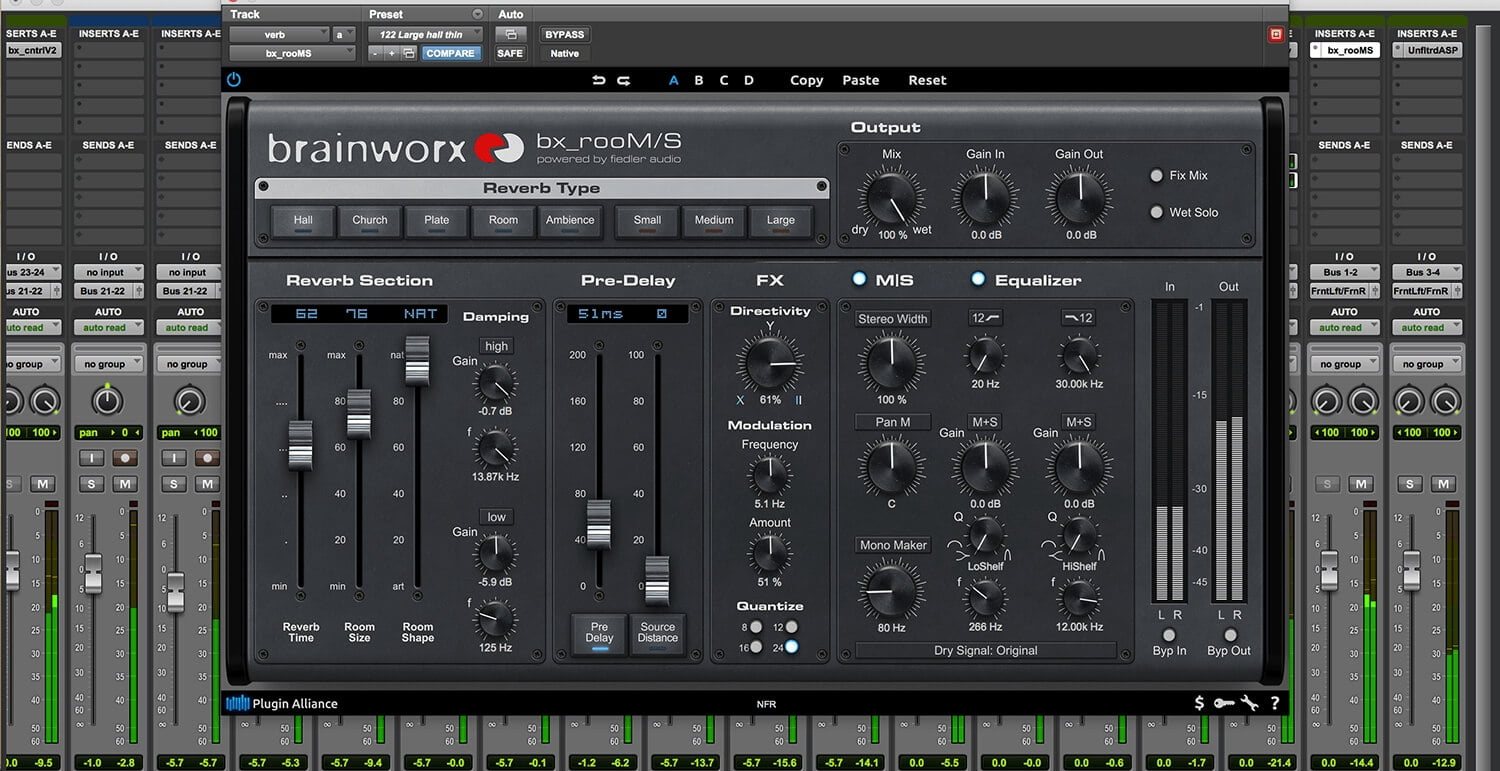Adjust the LoShelf Q knob
This screenshot has height=771, width=1500.
[x=985, y=538]
